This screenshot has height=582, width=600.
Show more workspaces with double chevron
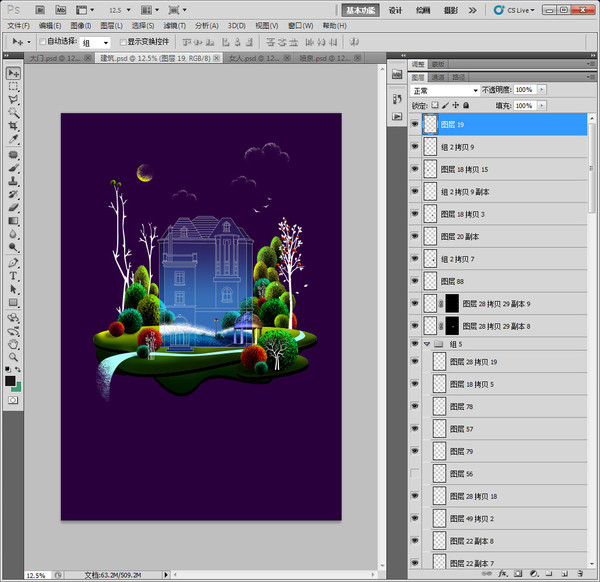pos(473,10)
